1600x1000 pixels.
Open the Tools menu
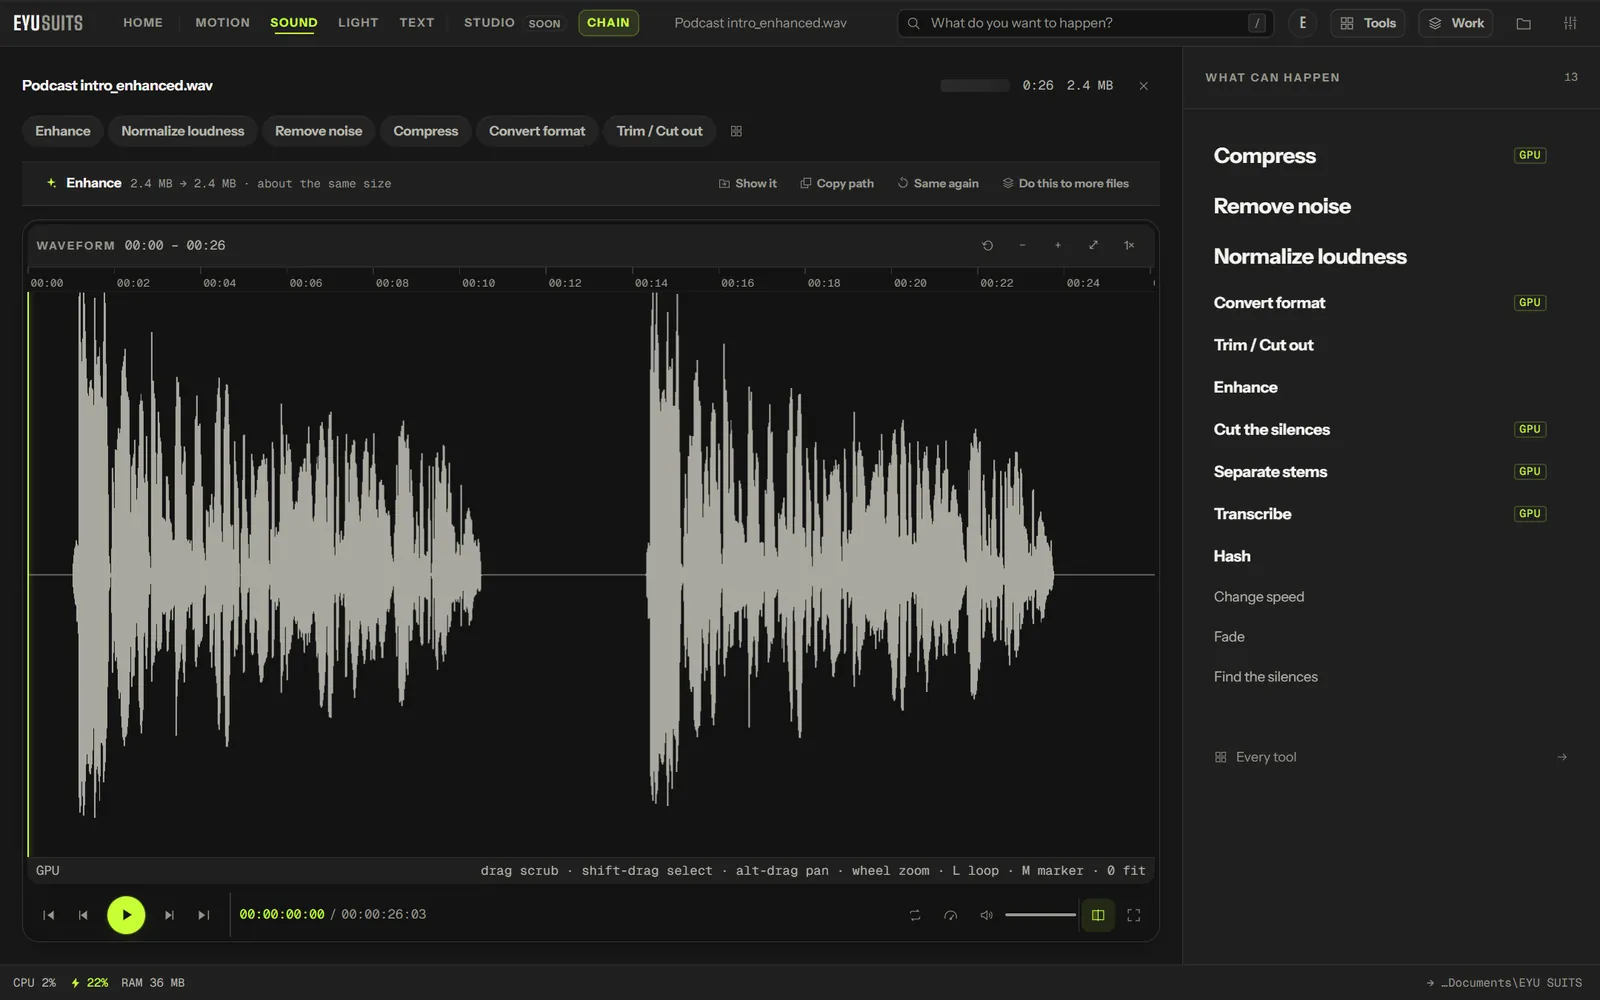1368,23
